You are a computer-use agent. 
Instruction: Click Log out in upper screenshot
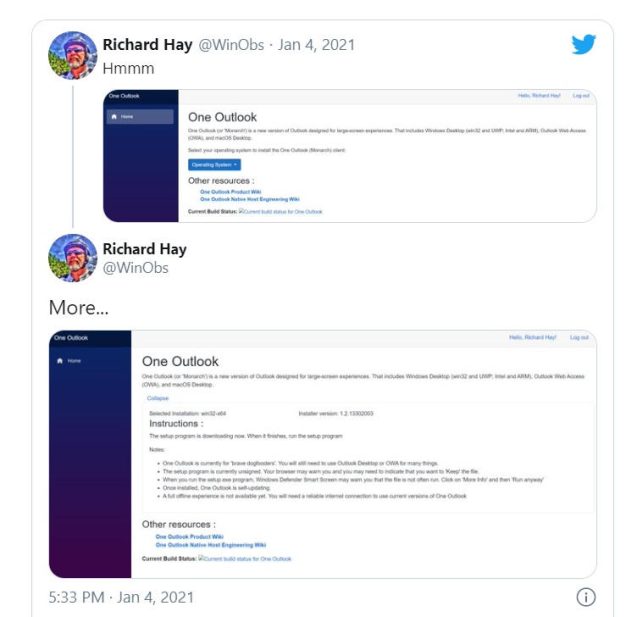point(581,95)
